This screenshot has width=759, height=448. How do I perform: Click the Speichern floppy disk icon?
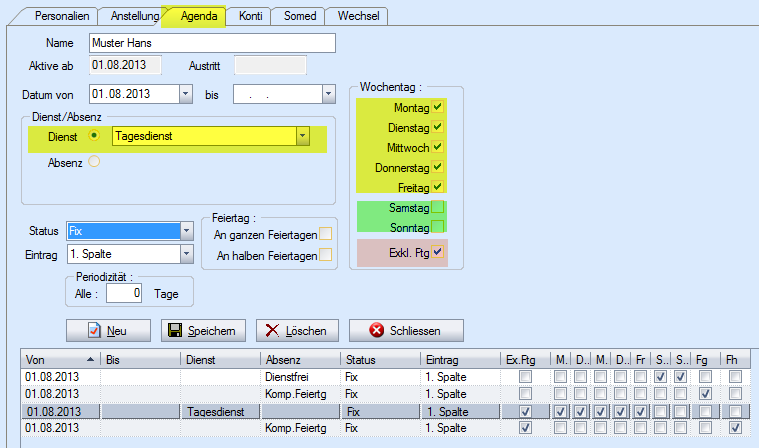point(175,330)
